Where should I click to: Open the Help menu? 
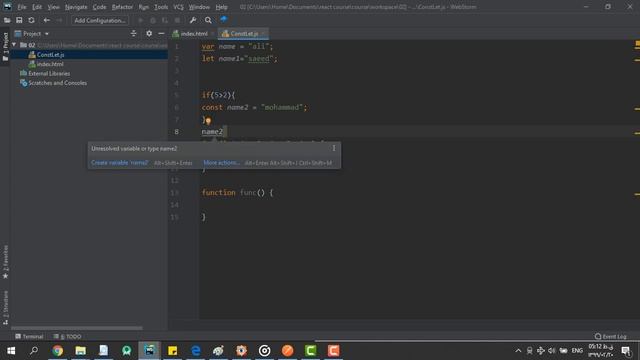pyautogui.click(x=221, y=7)
